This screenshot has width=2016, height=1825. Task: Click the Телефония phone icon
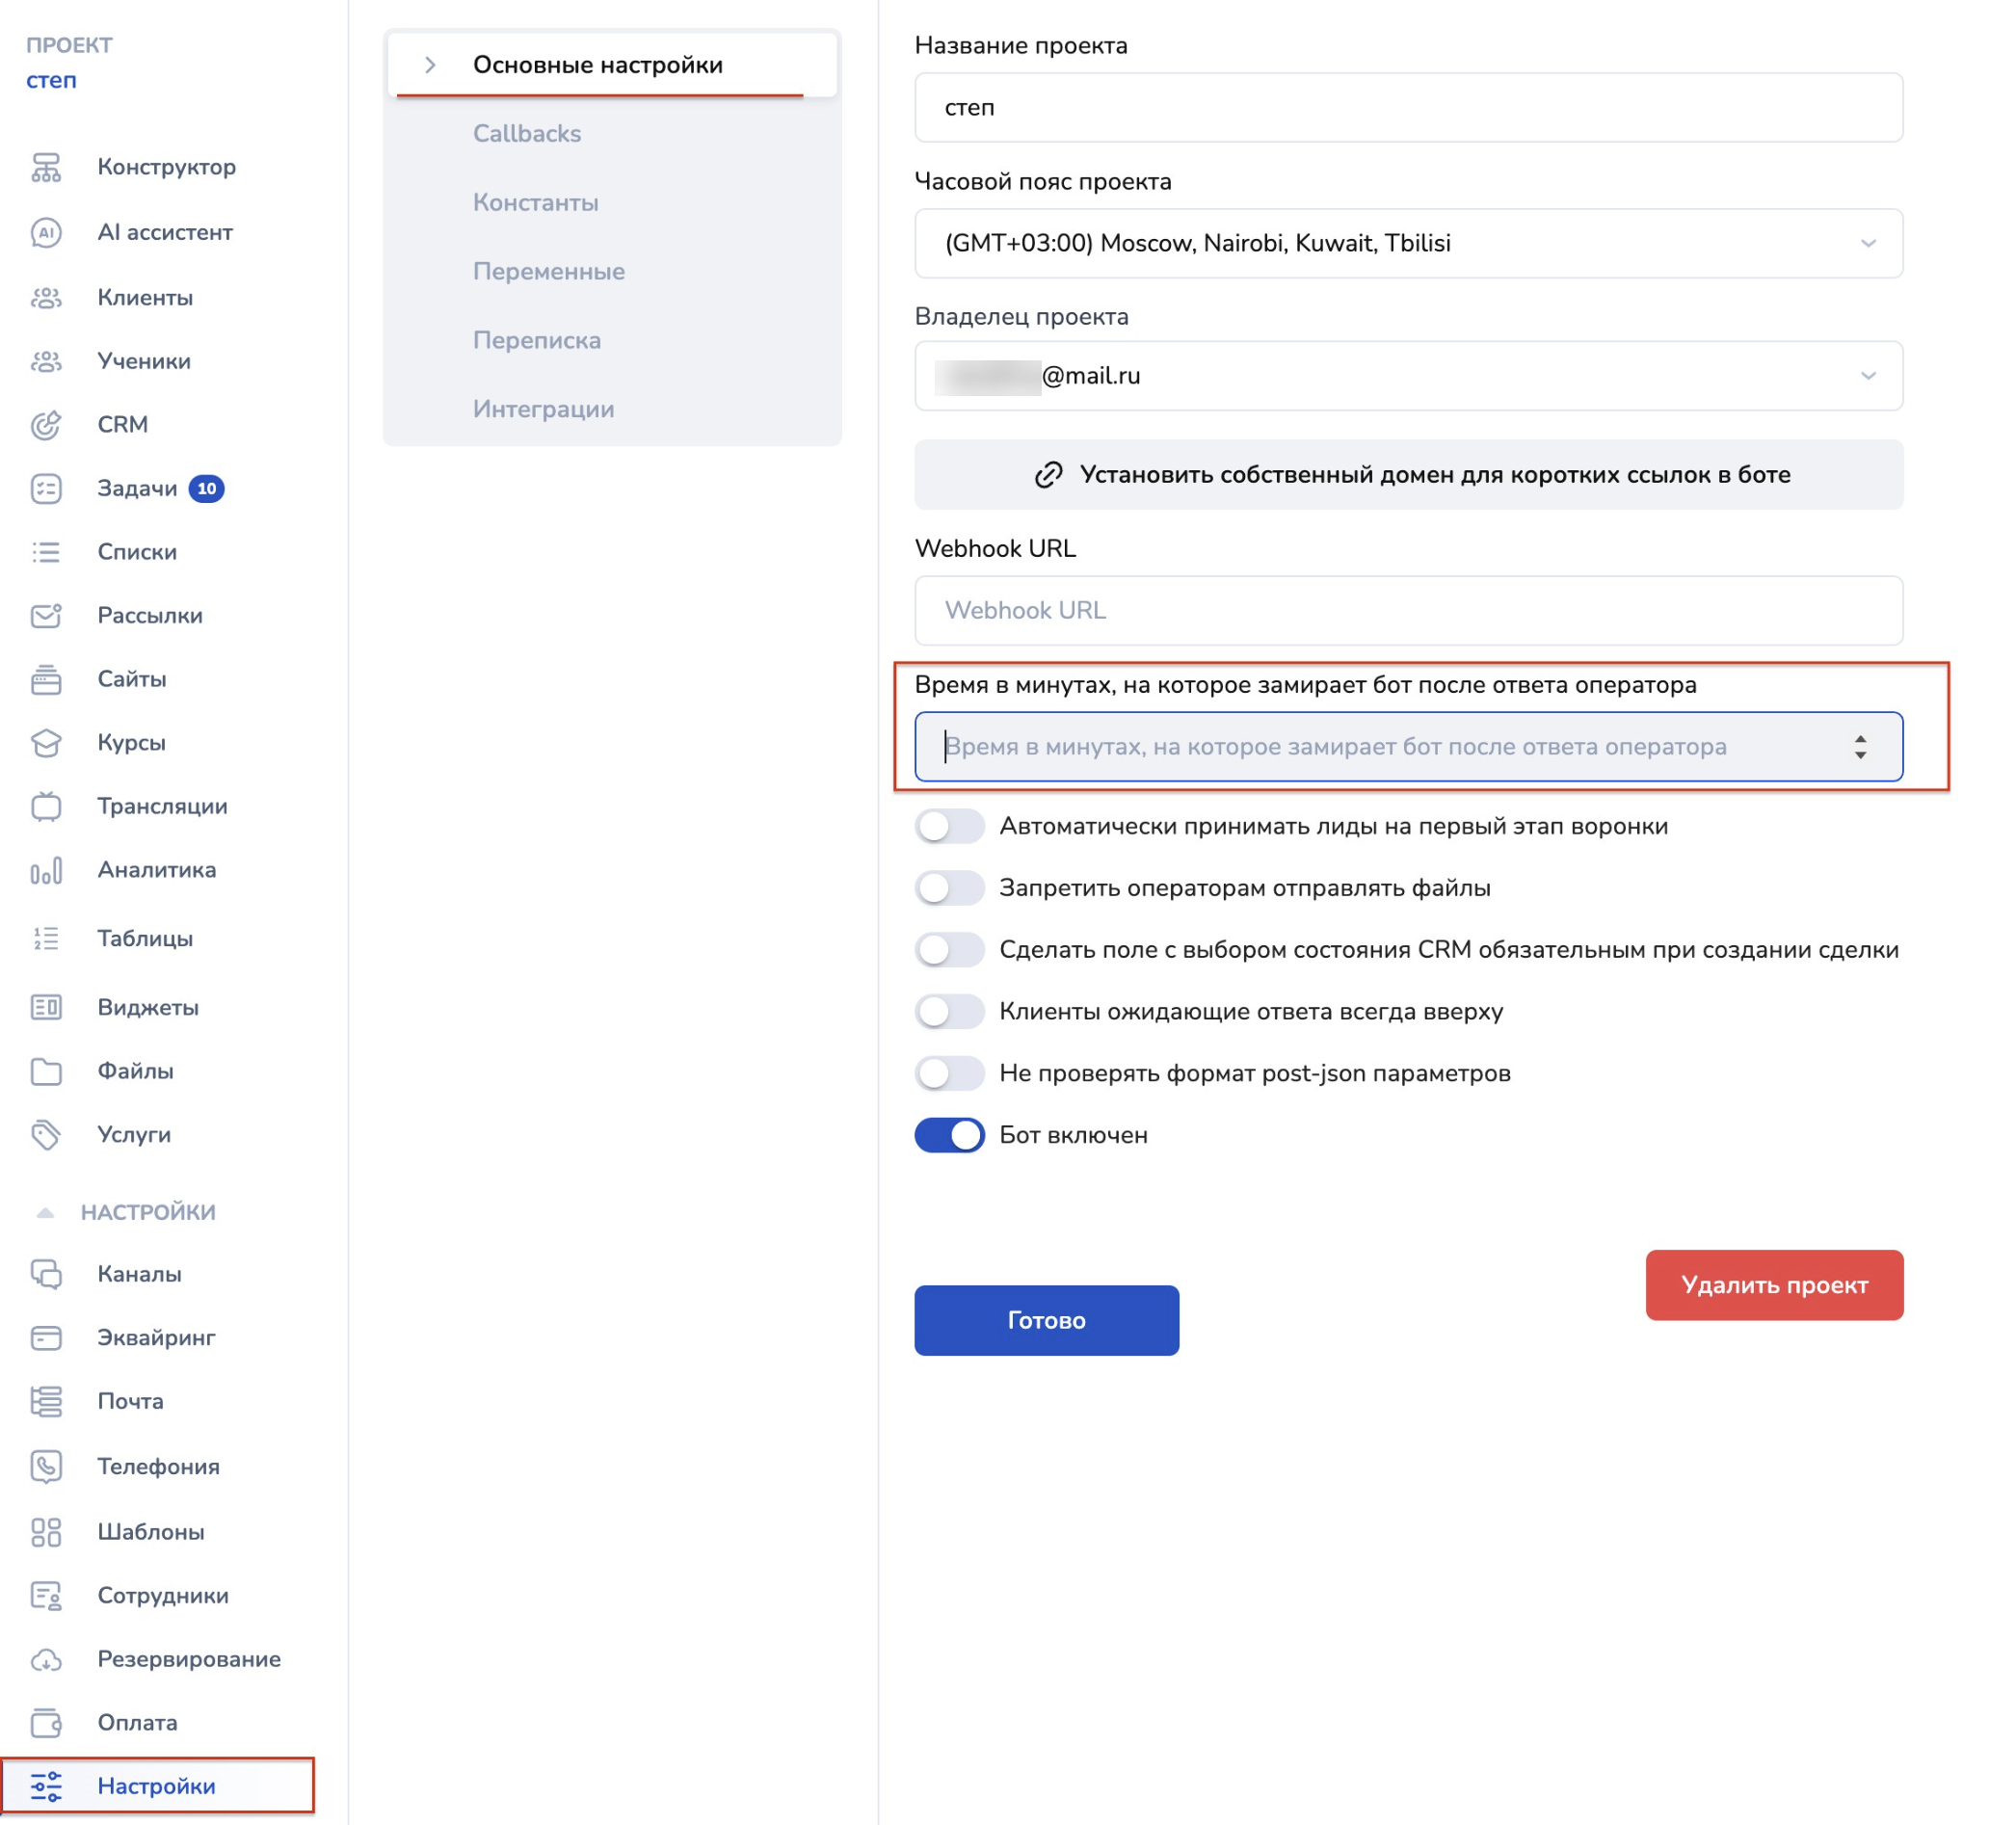[x=46, y=1466]
